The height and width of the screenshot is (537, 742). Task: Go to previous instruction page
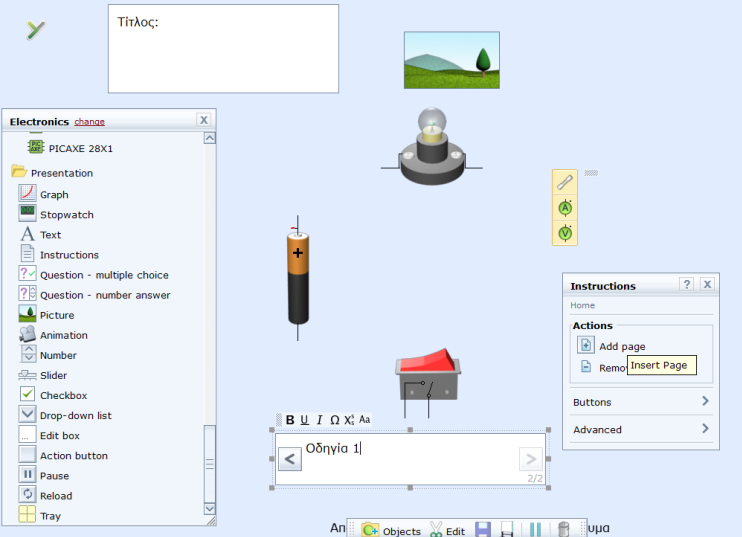(290, 459)
